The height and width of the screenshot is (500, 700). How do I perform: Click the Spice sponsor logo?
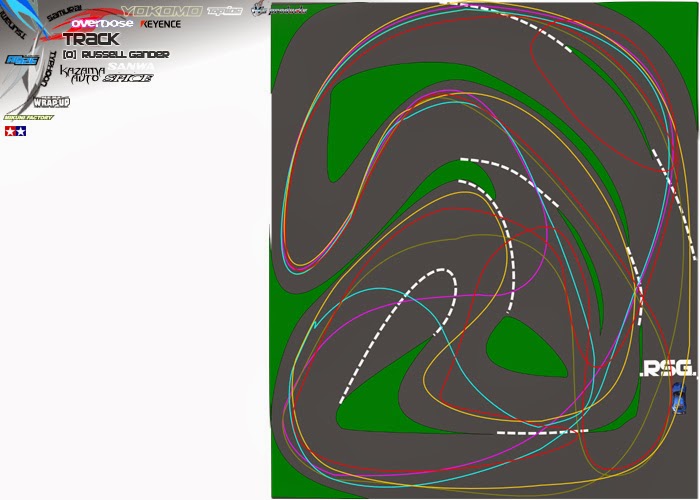(x=128, y=78)
